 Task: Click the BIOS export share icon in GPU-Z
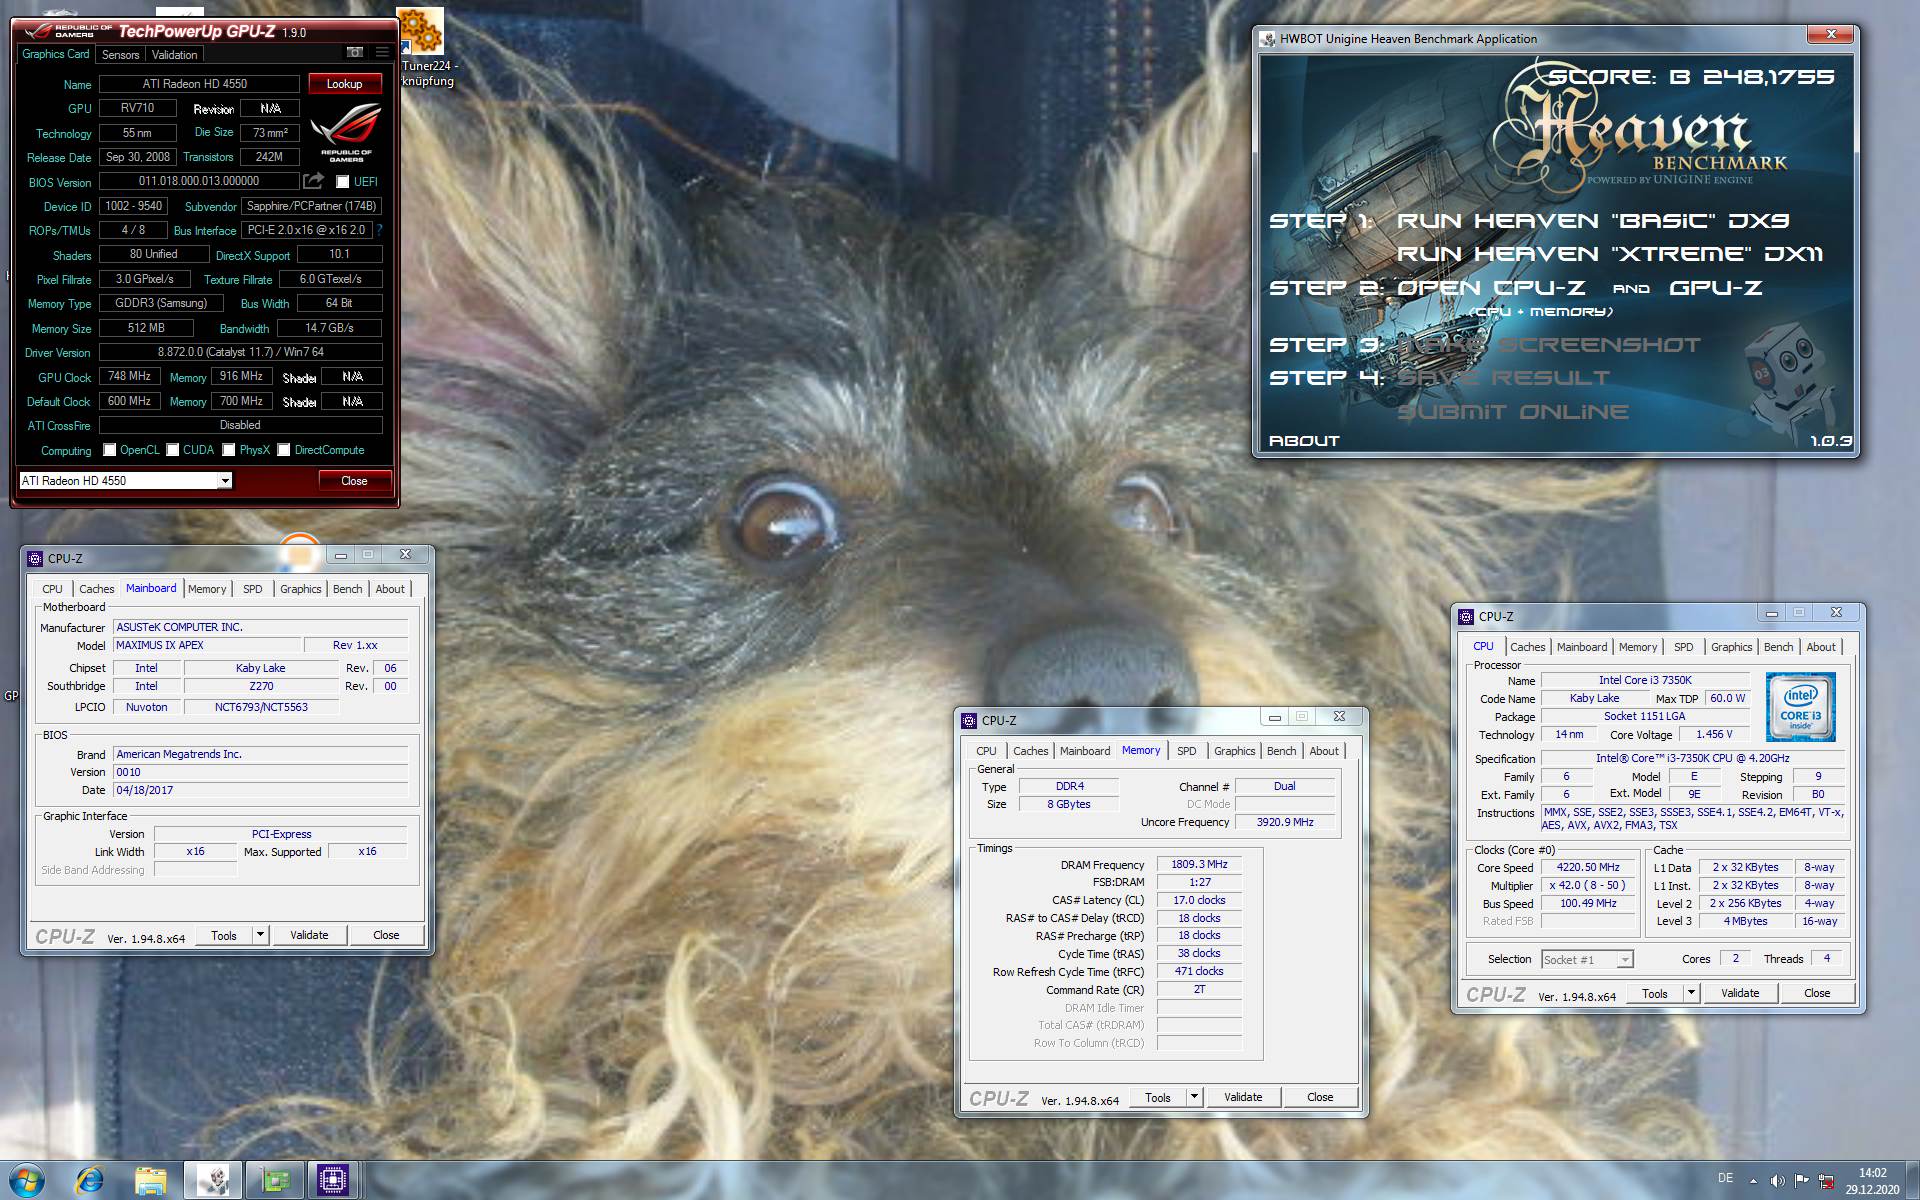[314, 181]
